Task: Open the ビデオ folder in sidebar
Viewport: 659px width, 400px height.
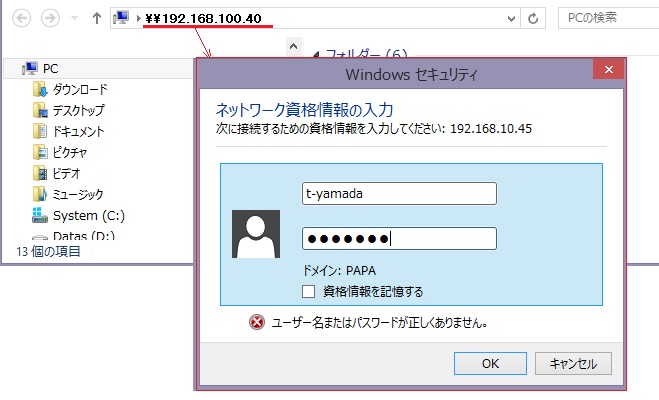Action: coord(66,173)
